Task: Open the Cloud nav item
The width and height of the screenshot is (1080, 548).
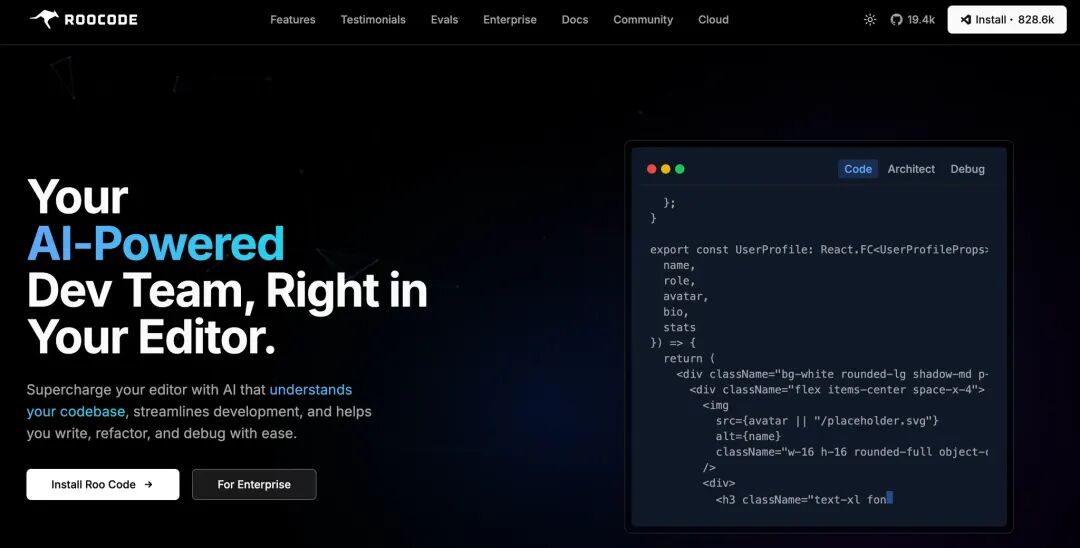Action: [714, 20]
